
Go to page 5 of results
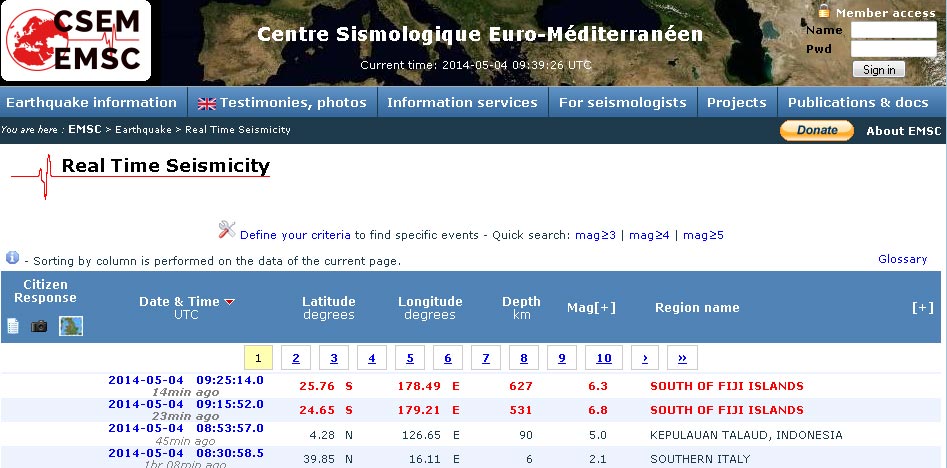coord(410,358)
